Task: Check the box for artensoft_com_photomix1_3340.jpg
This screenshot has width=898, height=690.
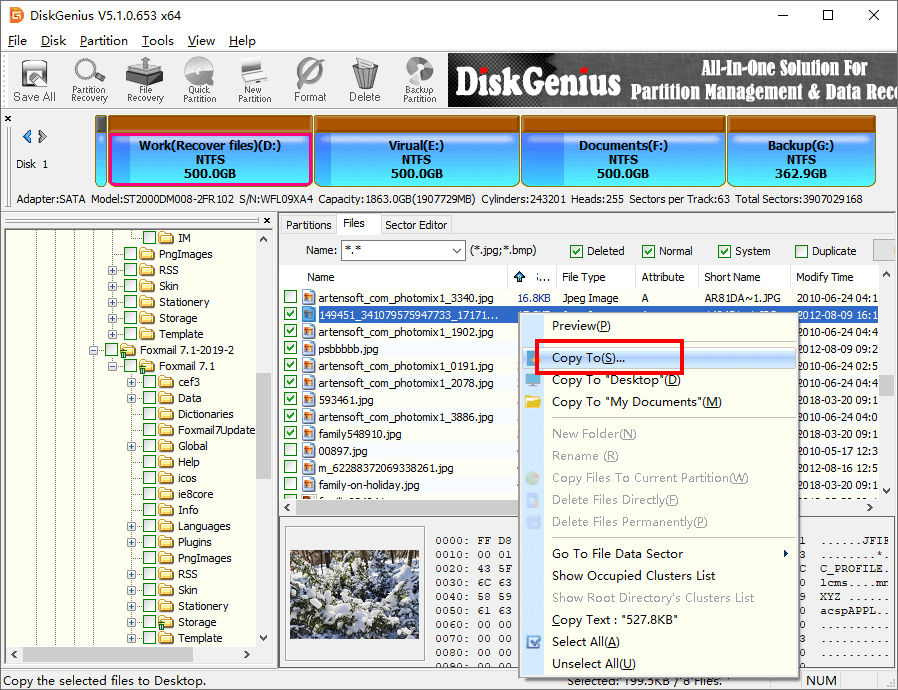Action: coord(290,297)
